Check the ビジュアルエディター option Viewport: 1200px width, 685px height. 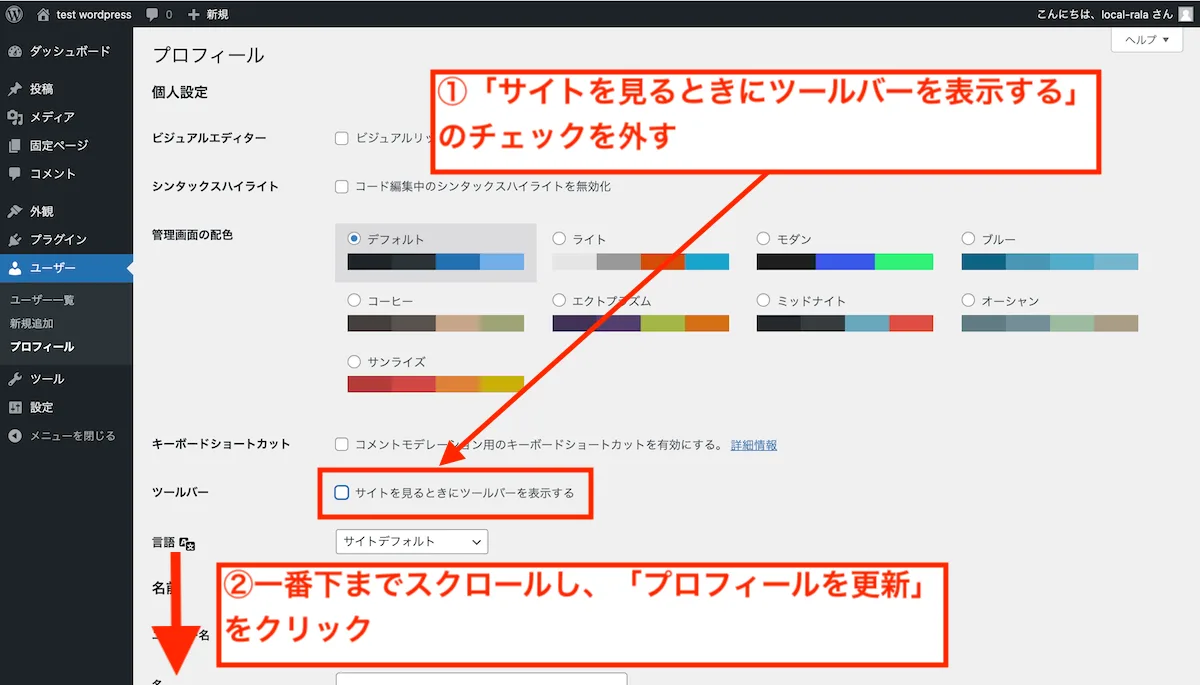tap(341, 138)
